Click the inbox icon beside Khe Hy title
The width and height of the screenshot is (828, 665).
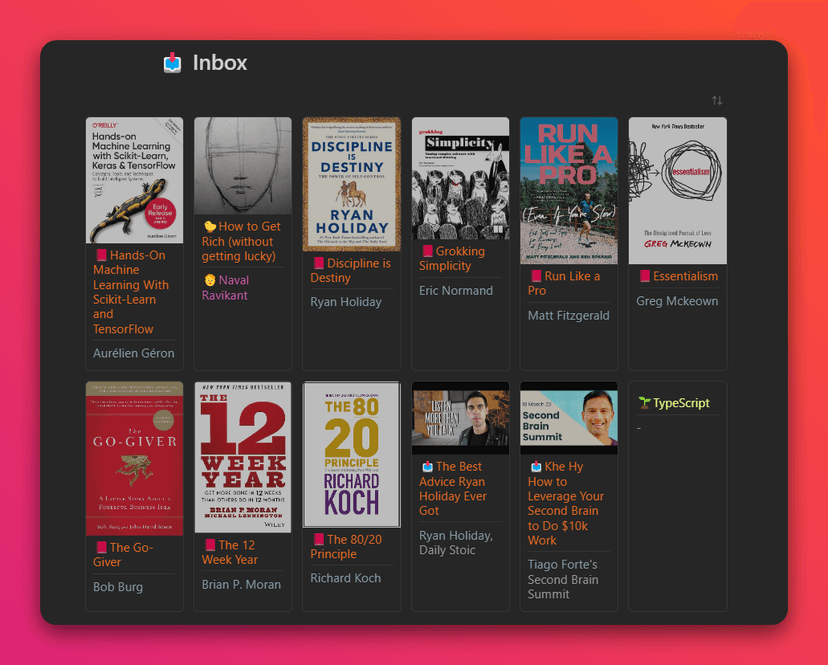pyautogui.click(x=536, y=466)
